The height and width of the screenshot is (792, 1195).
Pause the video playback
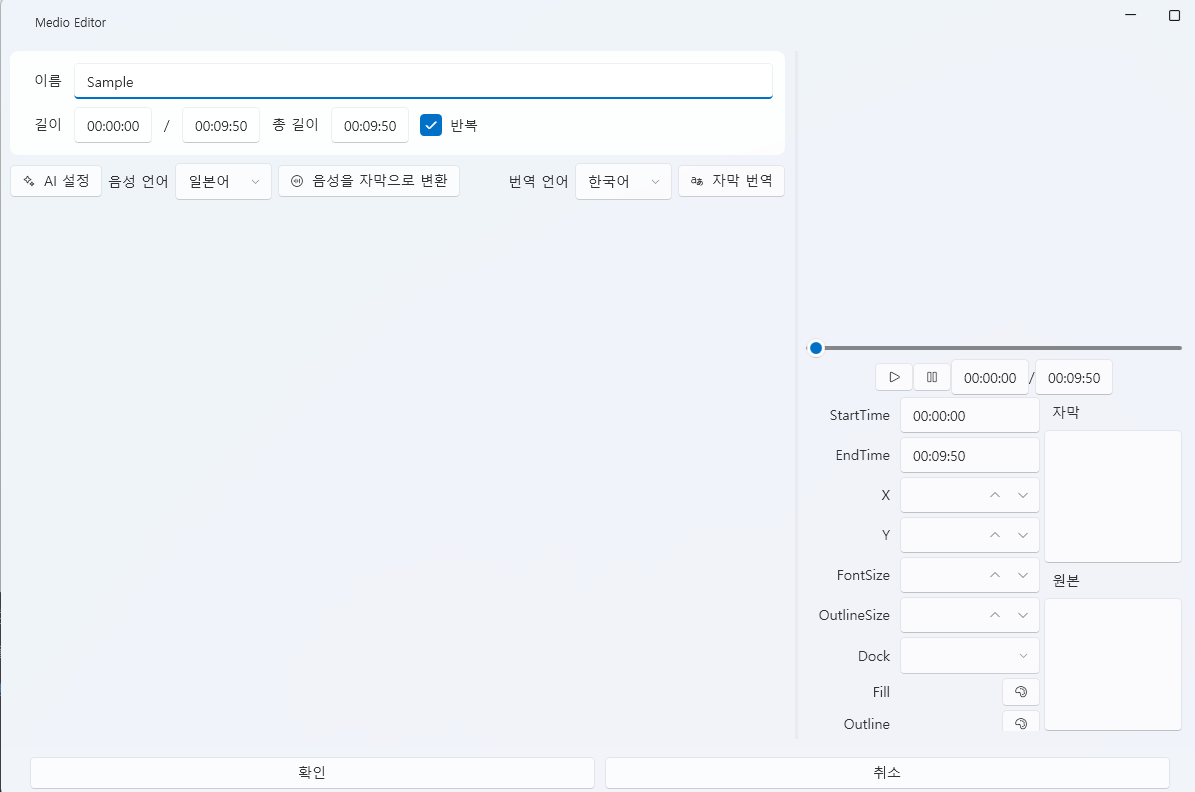point(931,377)
